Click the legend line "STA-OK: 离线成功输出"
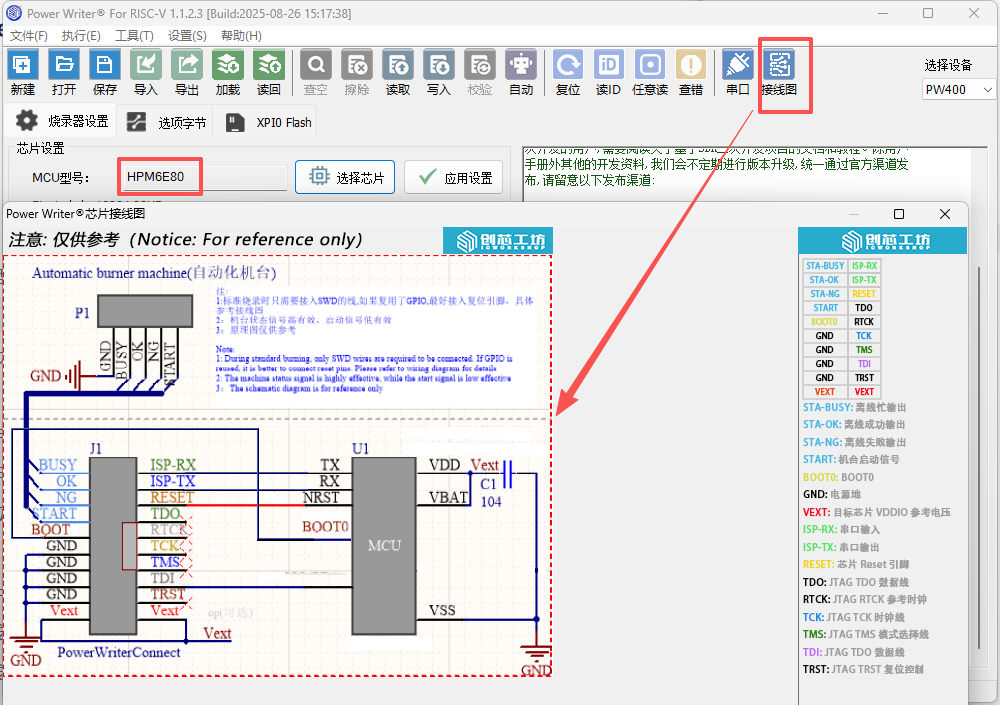 (x=854, y=424)
